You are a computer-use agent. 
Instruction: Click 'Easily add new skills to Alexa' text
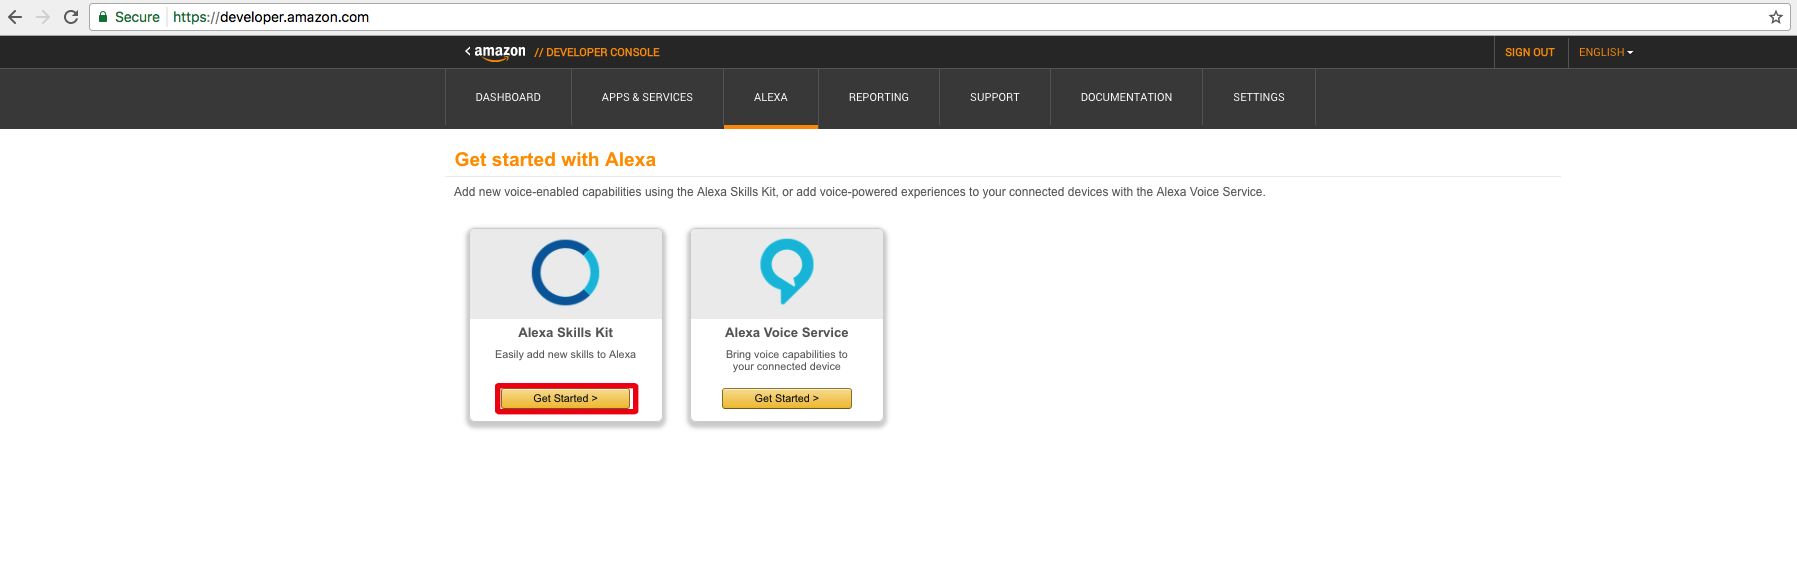[565, 354]
